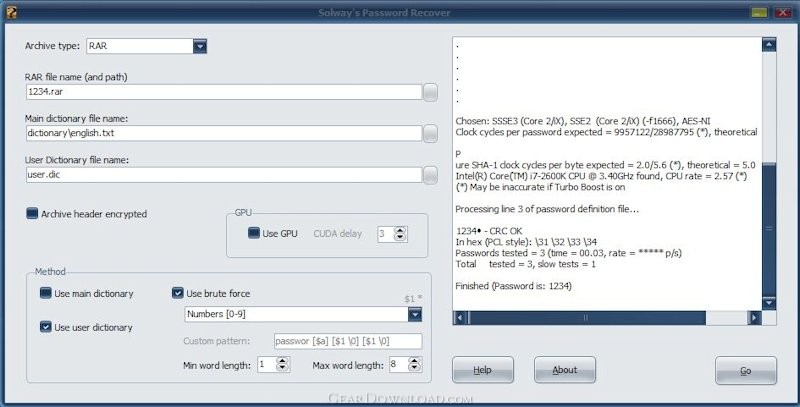
Task: Edit the main dictionary file name field
Action: (x=223, y=134)
